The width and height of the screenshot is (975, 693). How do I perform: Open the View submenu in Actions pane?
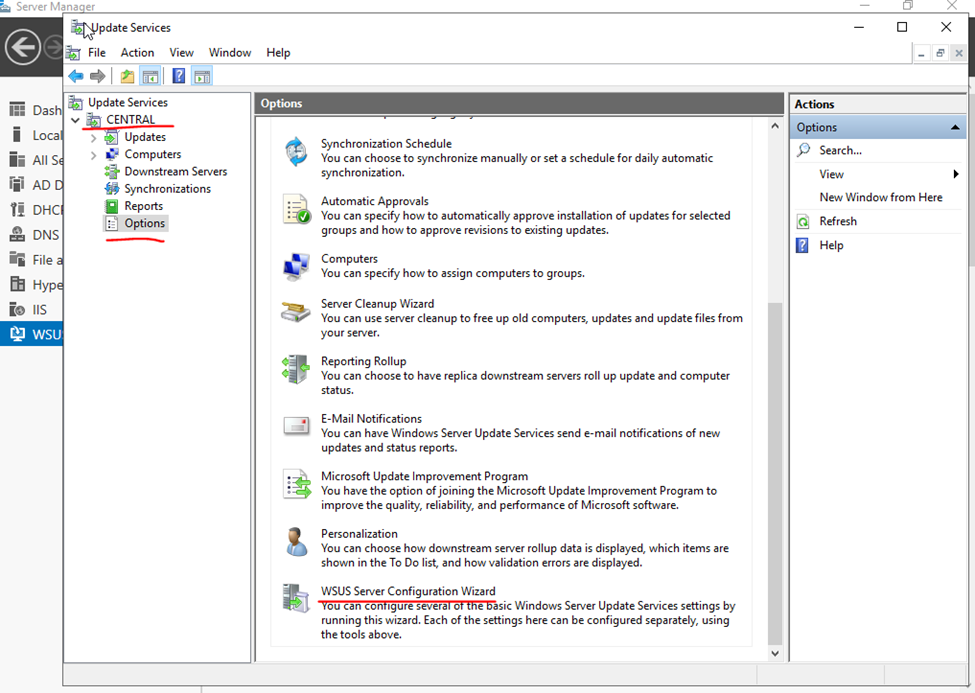pyautogui.click(x=831, y=174)
